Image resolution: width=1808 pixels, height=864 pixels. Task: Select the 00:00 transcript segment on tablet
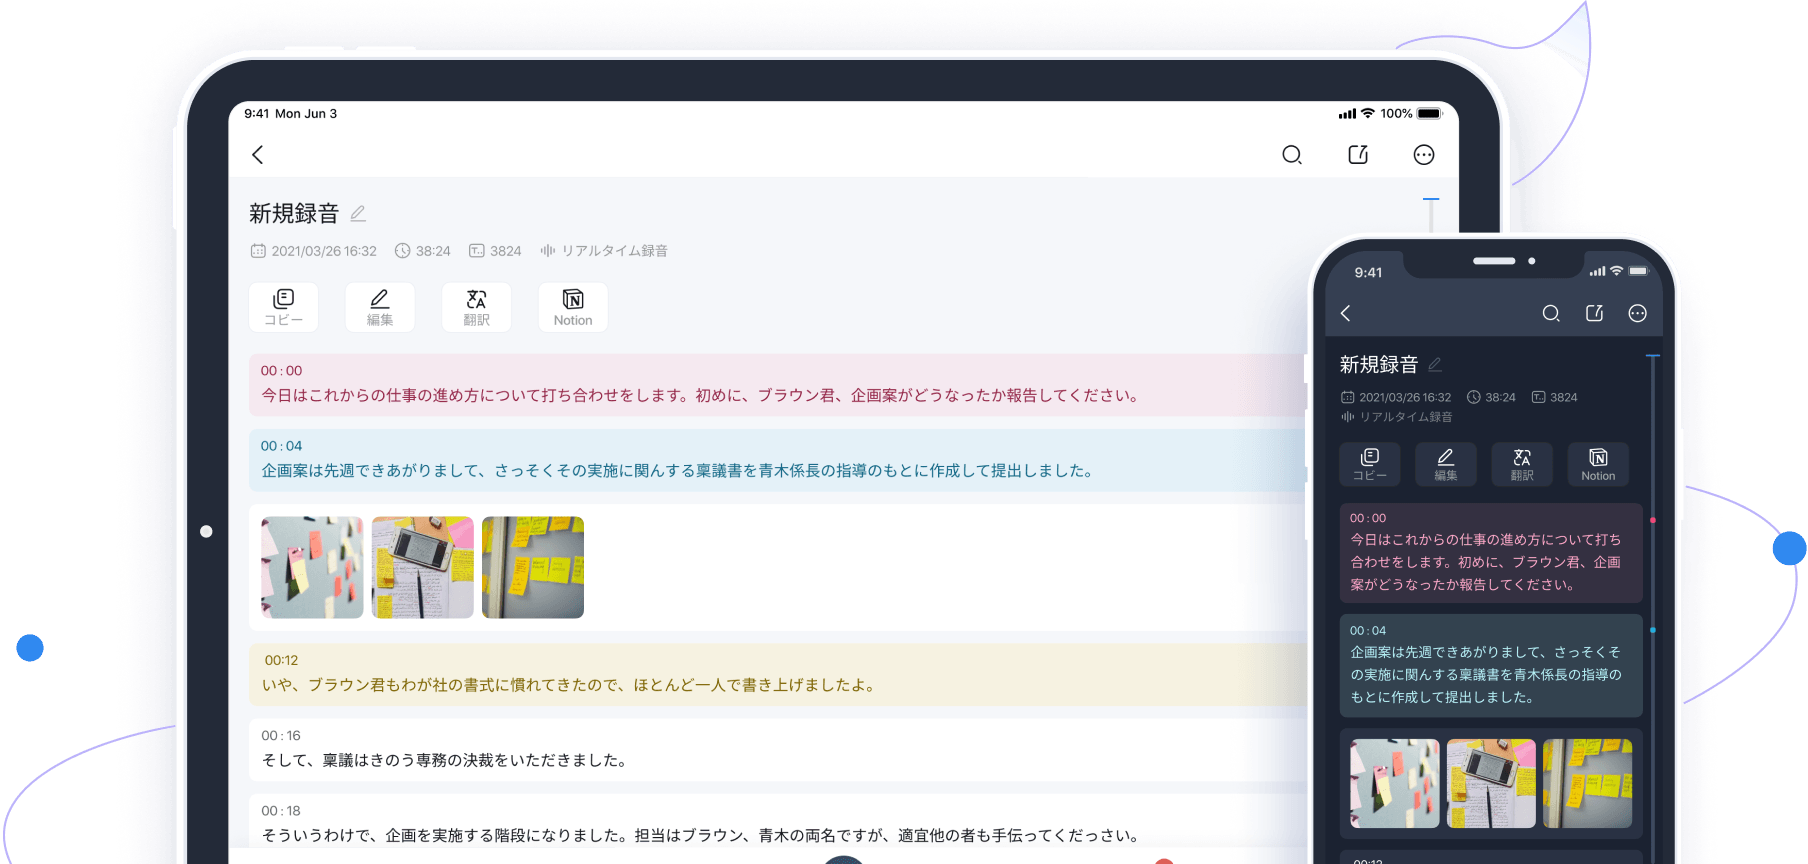[x=777, y=385]
